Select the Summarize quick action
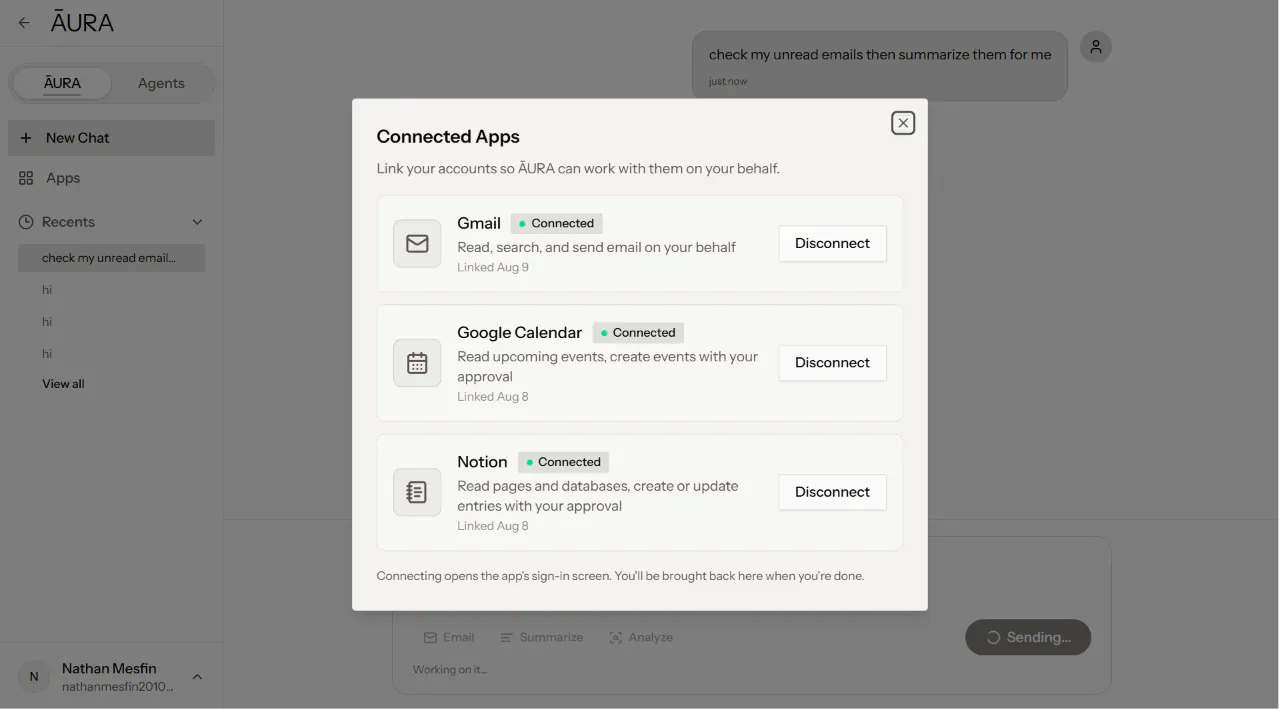 point(542,637)
